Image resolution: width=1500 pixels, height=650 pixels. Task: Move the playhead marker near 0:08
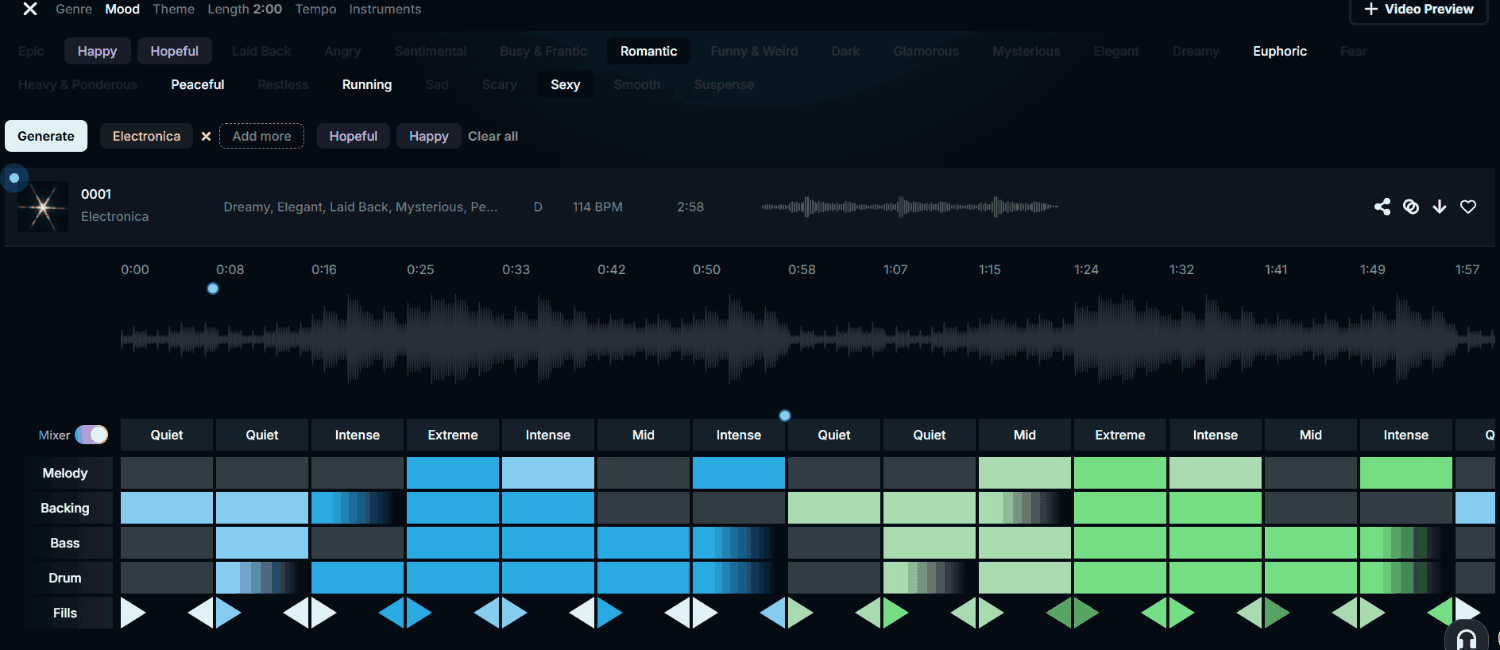pos(212,288)
